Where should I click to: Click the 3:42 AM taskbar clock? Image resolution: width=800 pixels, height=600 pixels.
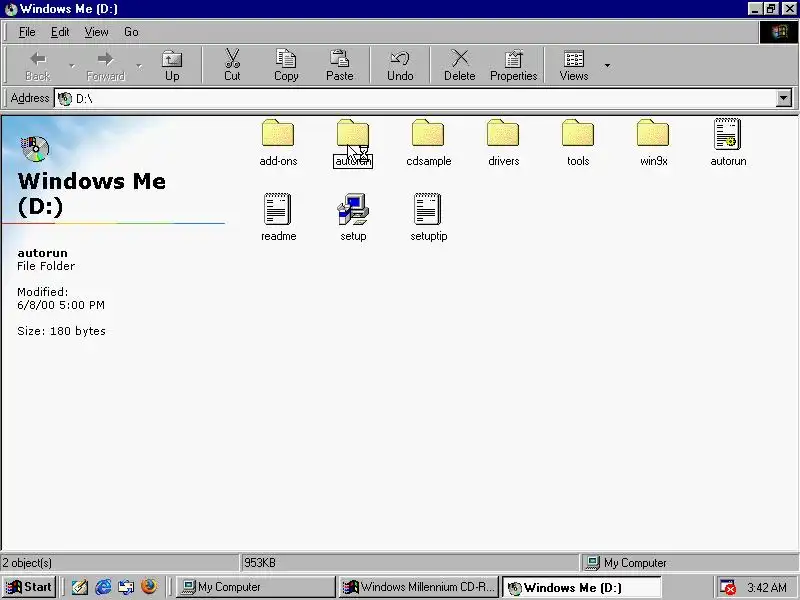(x=767, y=588)
